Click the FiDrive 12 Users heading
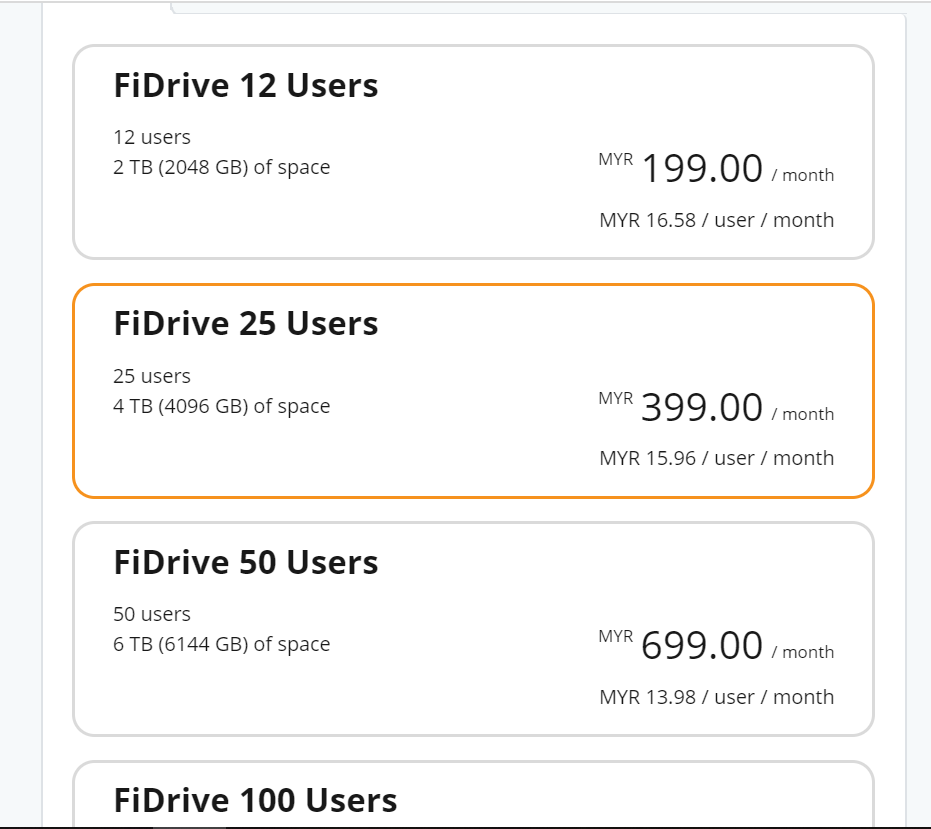 246,86
